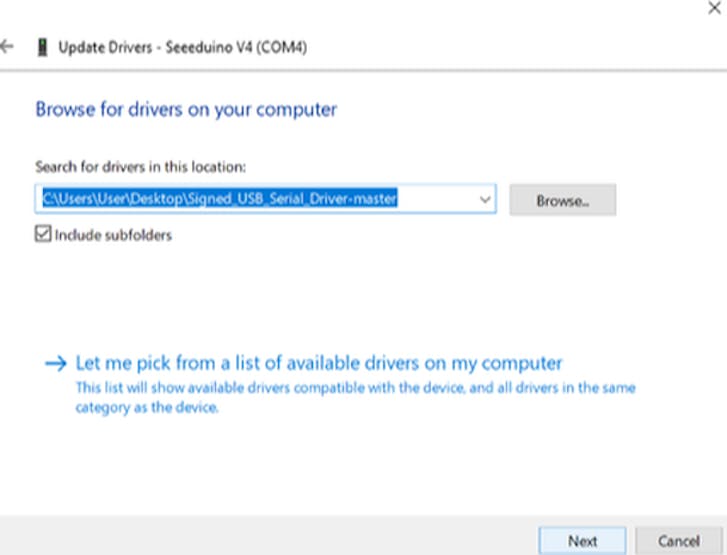This screenshot has height=555, width=727.
Task: Close the Update Drivers dialog
Action: (x=714, y=8)
